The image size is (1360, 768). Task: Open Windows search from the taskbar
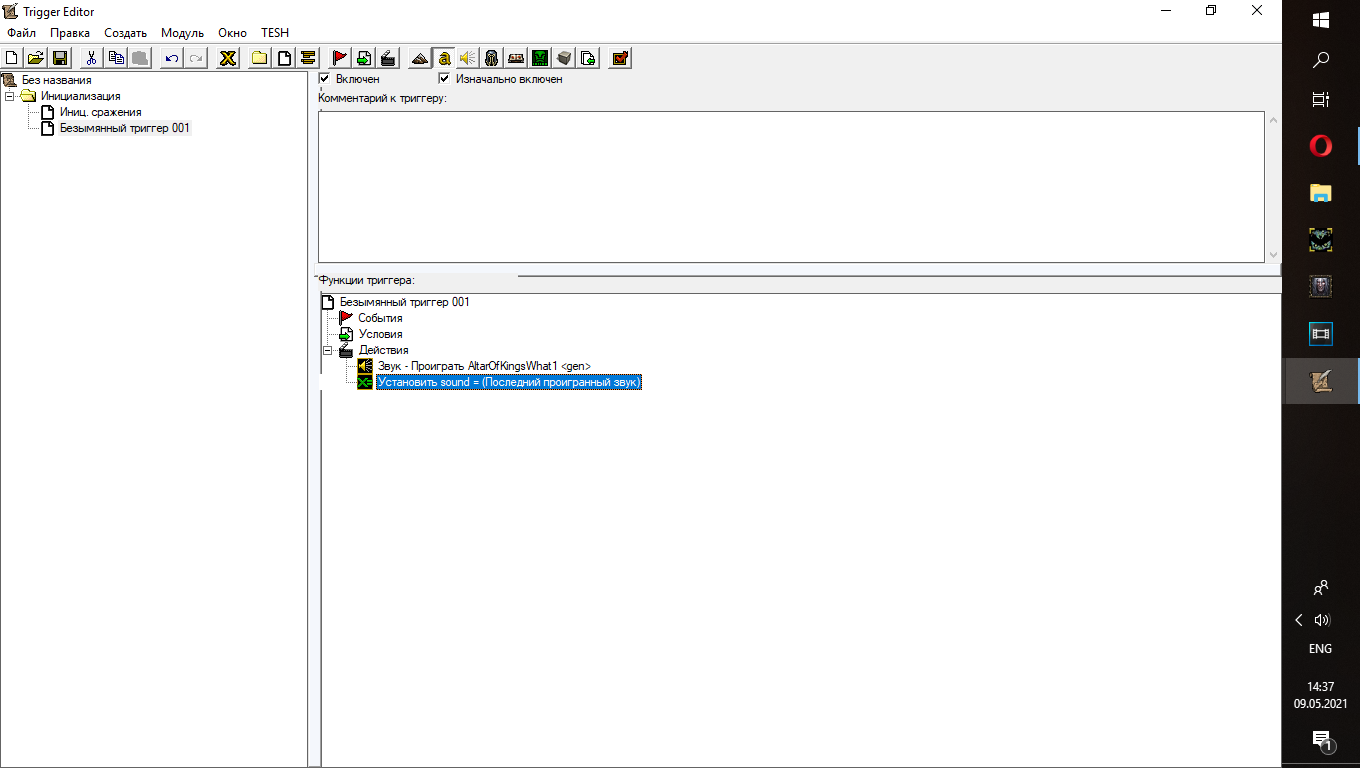point(1320,60)
